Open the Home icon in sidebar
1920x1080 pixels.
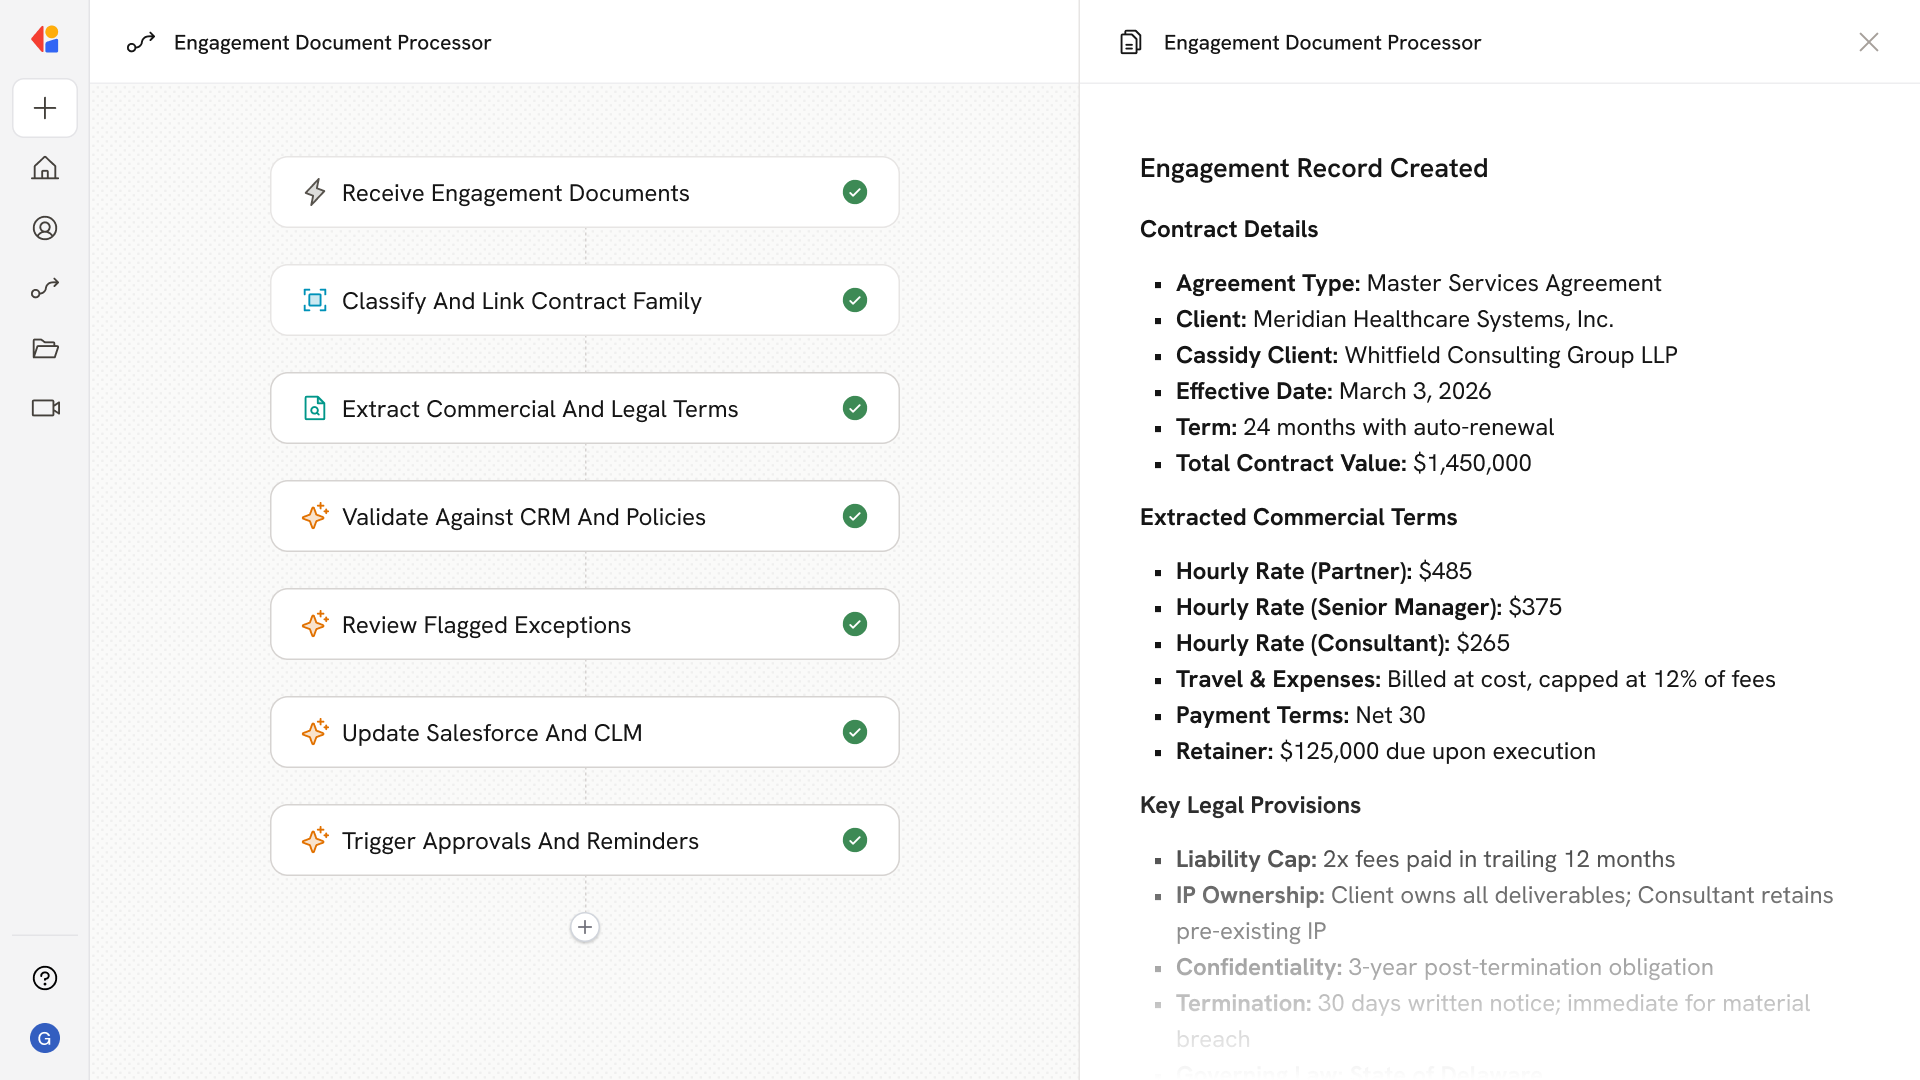pos(45,168)
